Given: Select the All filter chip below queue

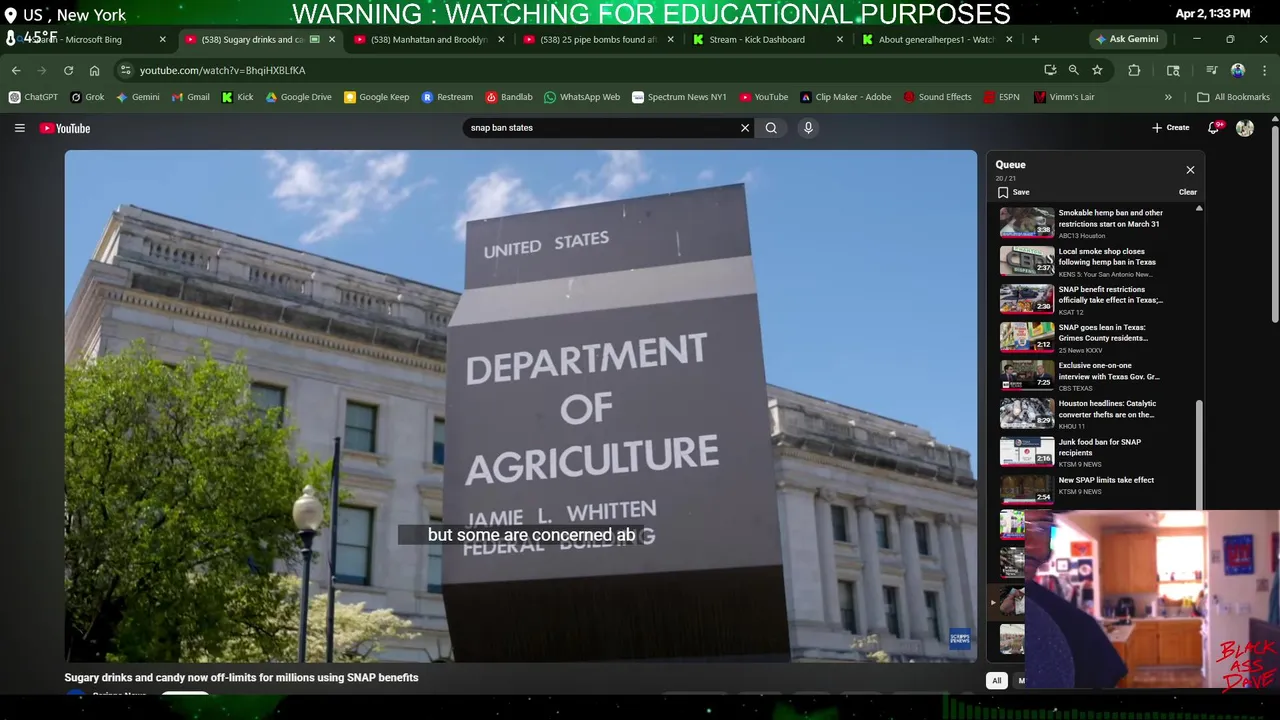Looking at the screenshot, I should pos(996,681).
